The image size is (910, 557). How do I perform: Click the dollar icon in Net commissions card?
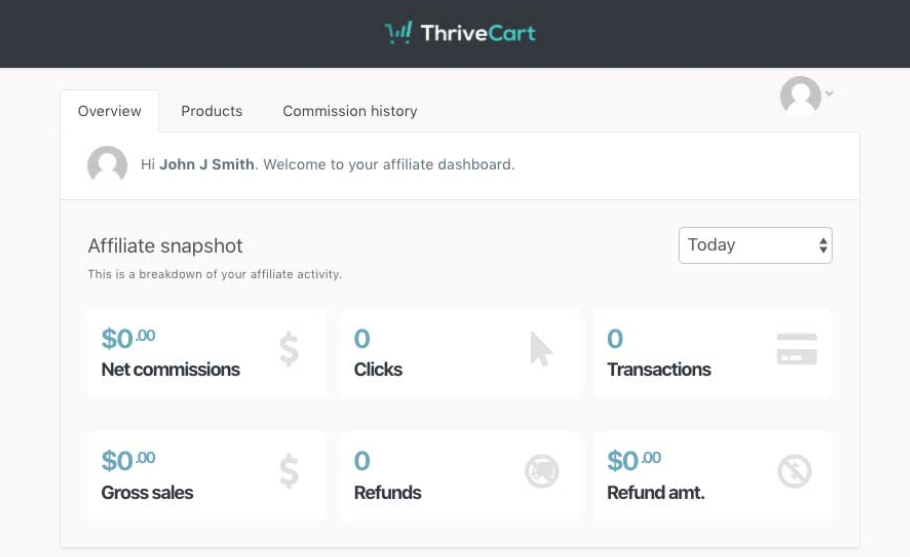(x=289, y=349)
